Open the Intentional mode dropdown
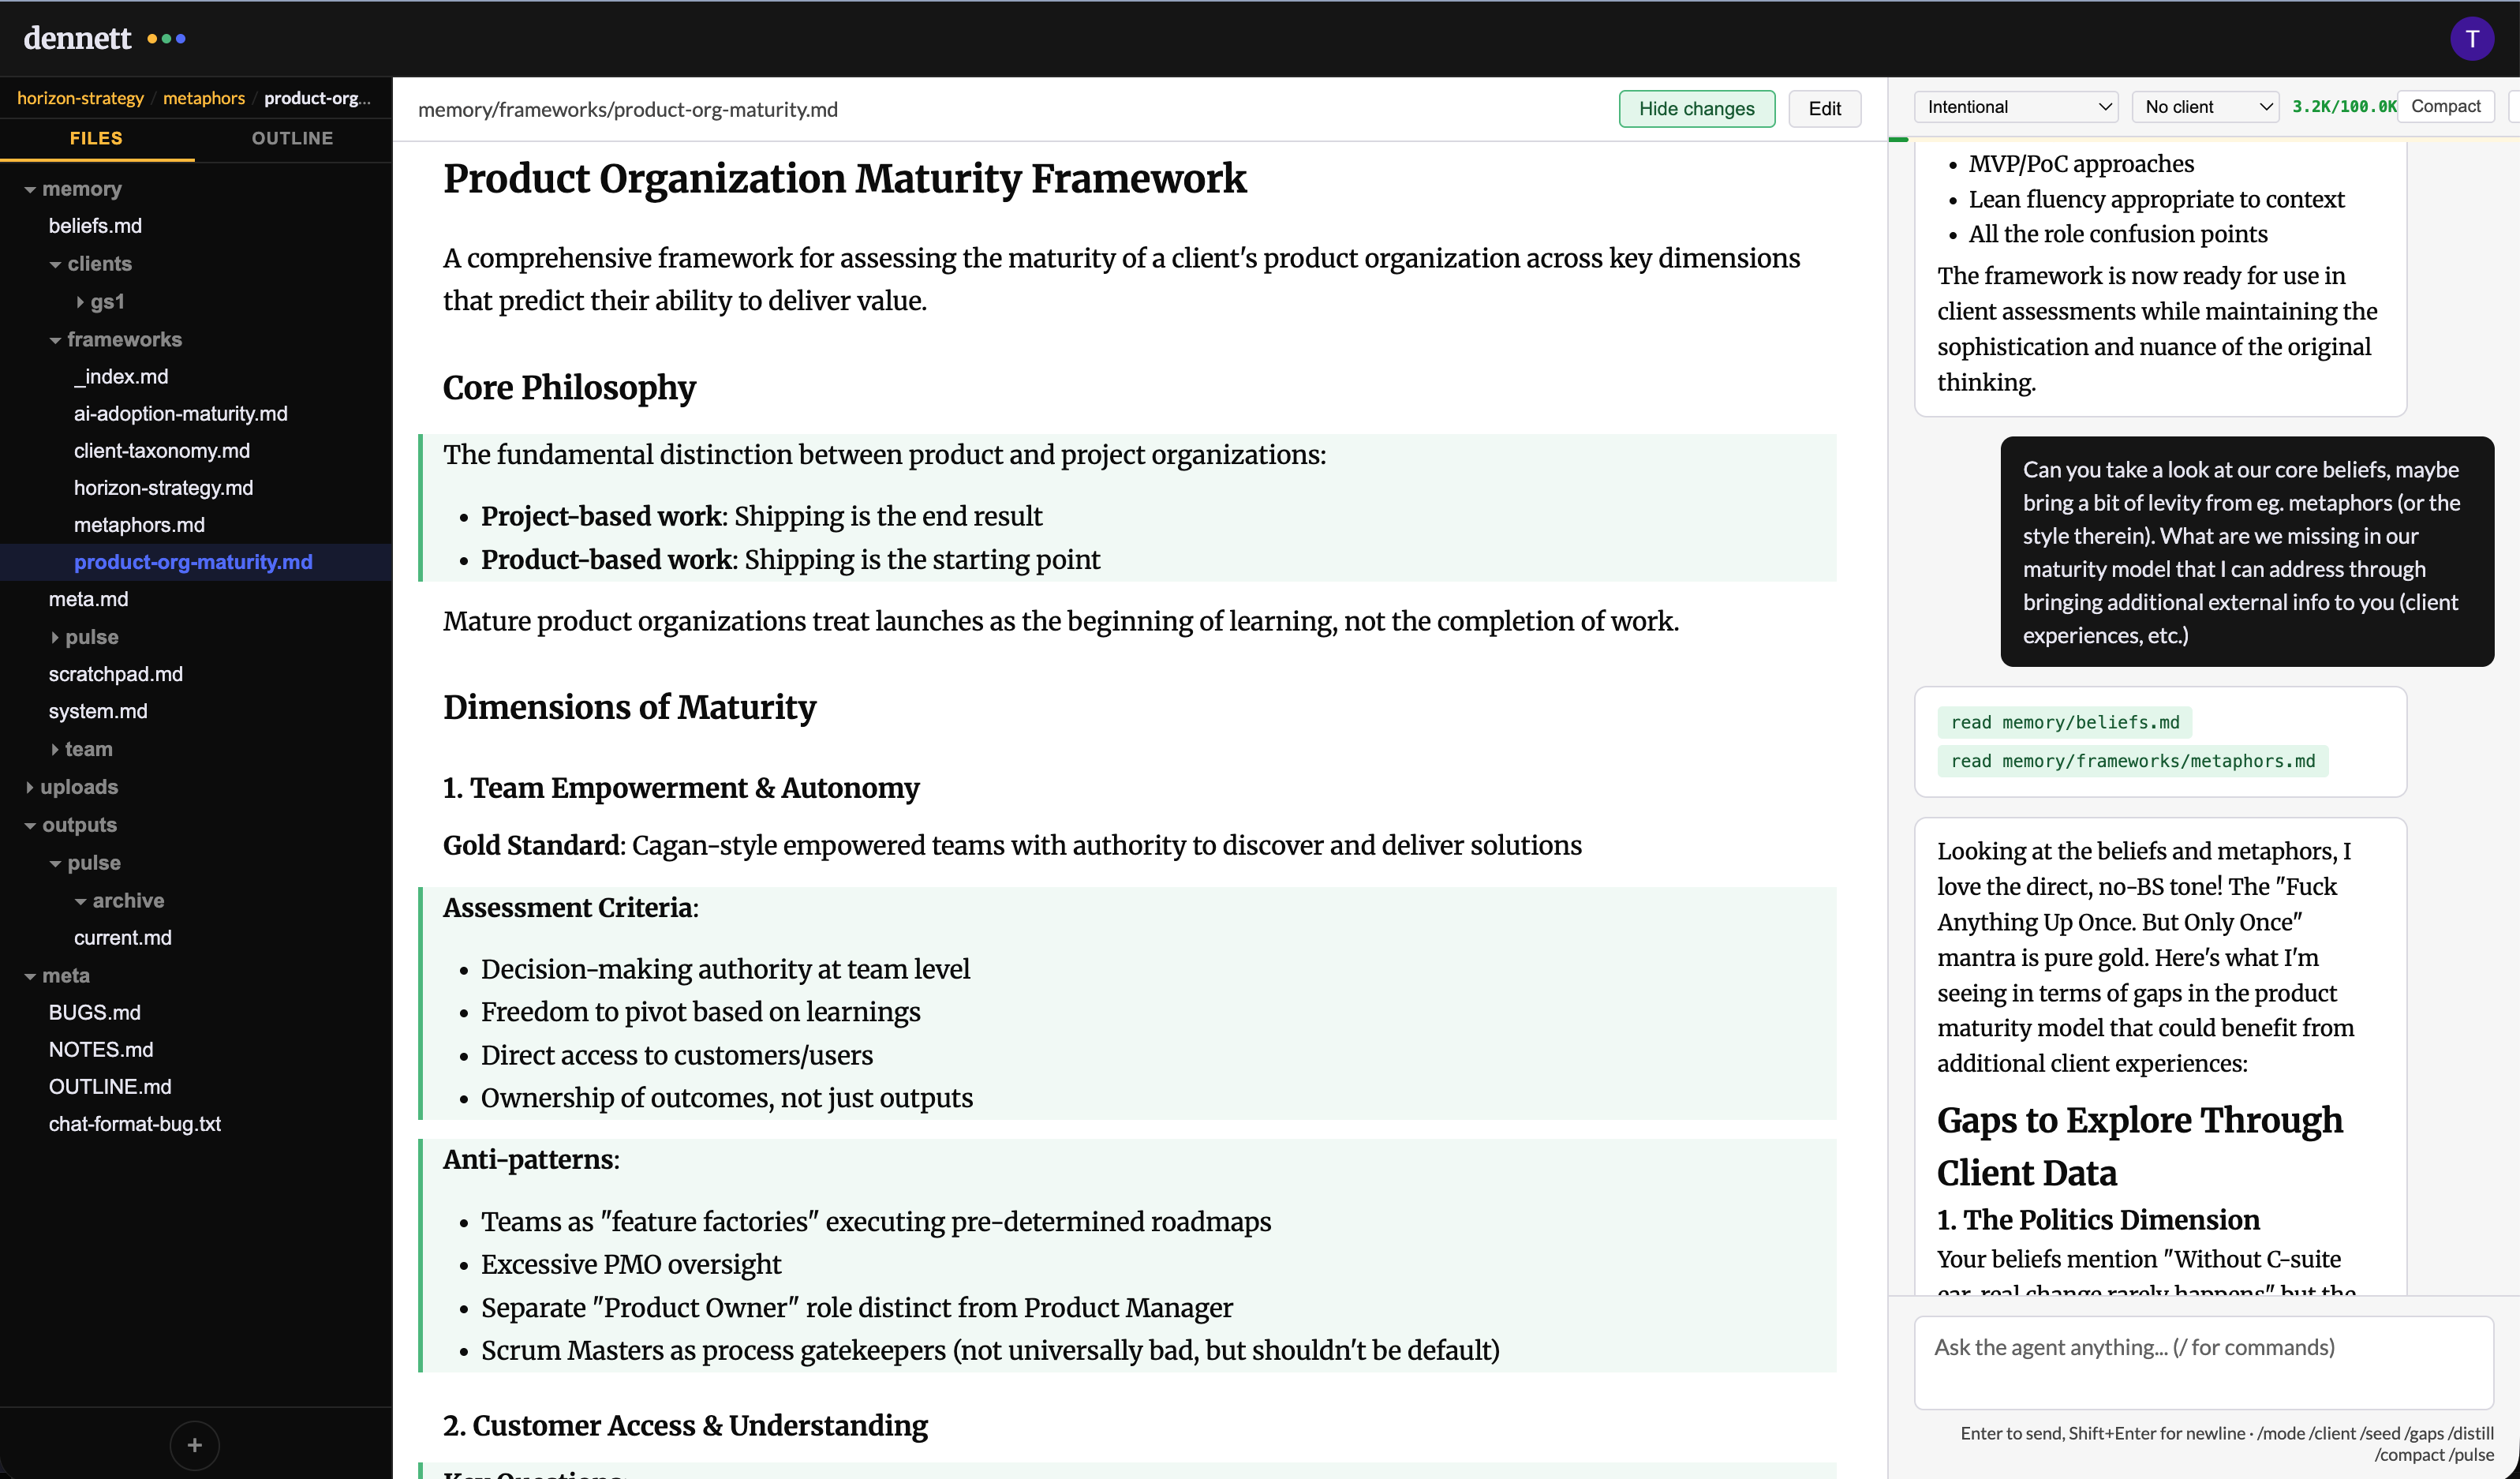This screenshot has width=2520, height=1479. (2016, 107)
